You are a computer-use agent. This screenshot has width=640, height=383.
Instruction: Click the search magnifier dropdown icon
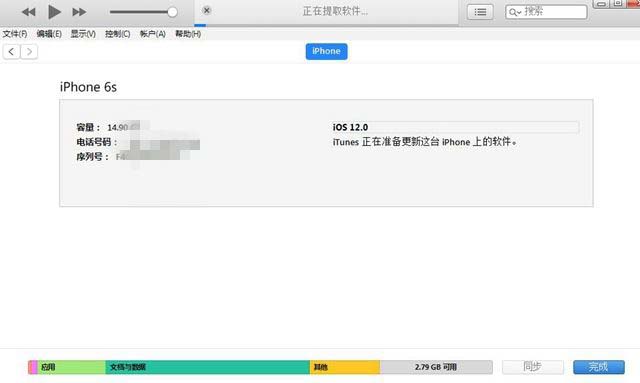(x=515, y=12)
